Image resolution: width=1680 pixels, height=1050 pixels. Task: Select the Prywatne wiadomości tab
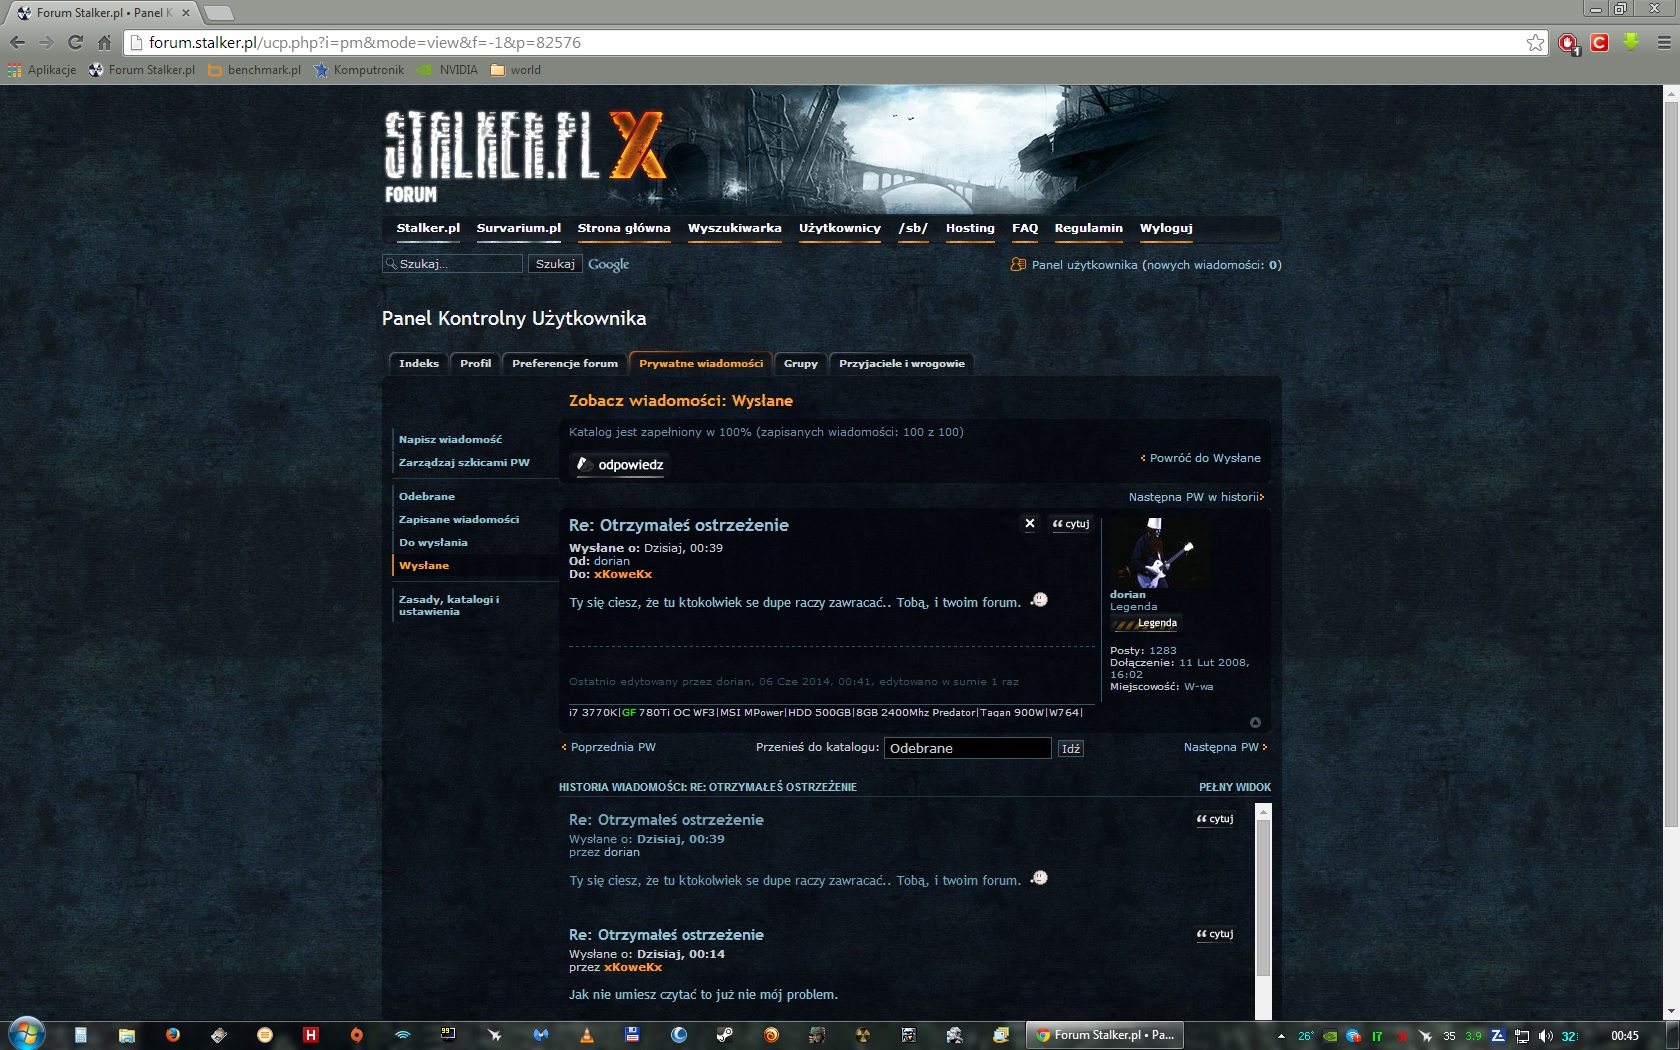(701, 363)
